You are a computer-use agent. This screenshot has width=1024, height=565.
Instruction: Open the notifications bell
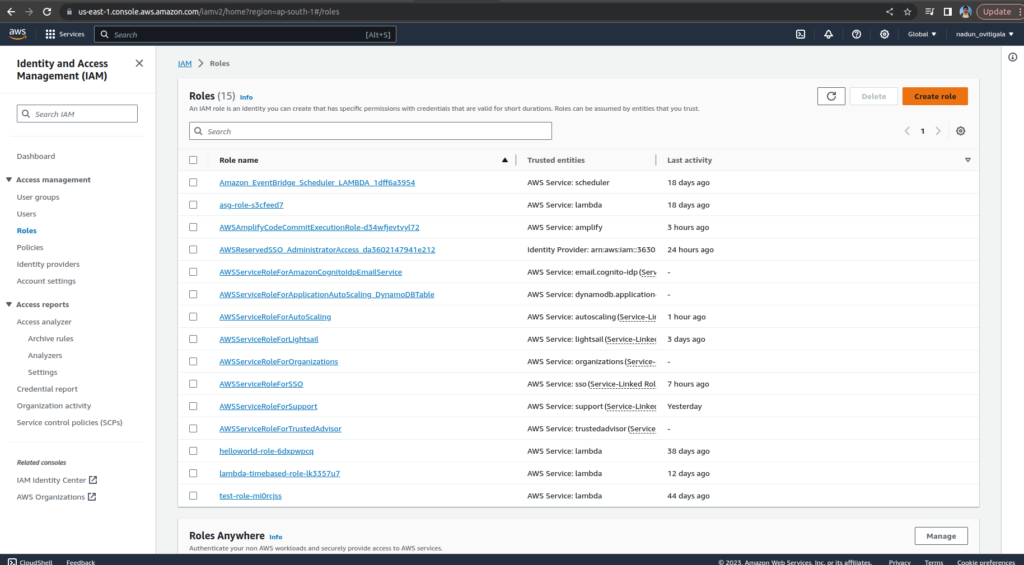(x=828, y=34)
